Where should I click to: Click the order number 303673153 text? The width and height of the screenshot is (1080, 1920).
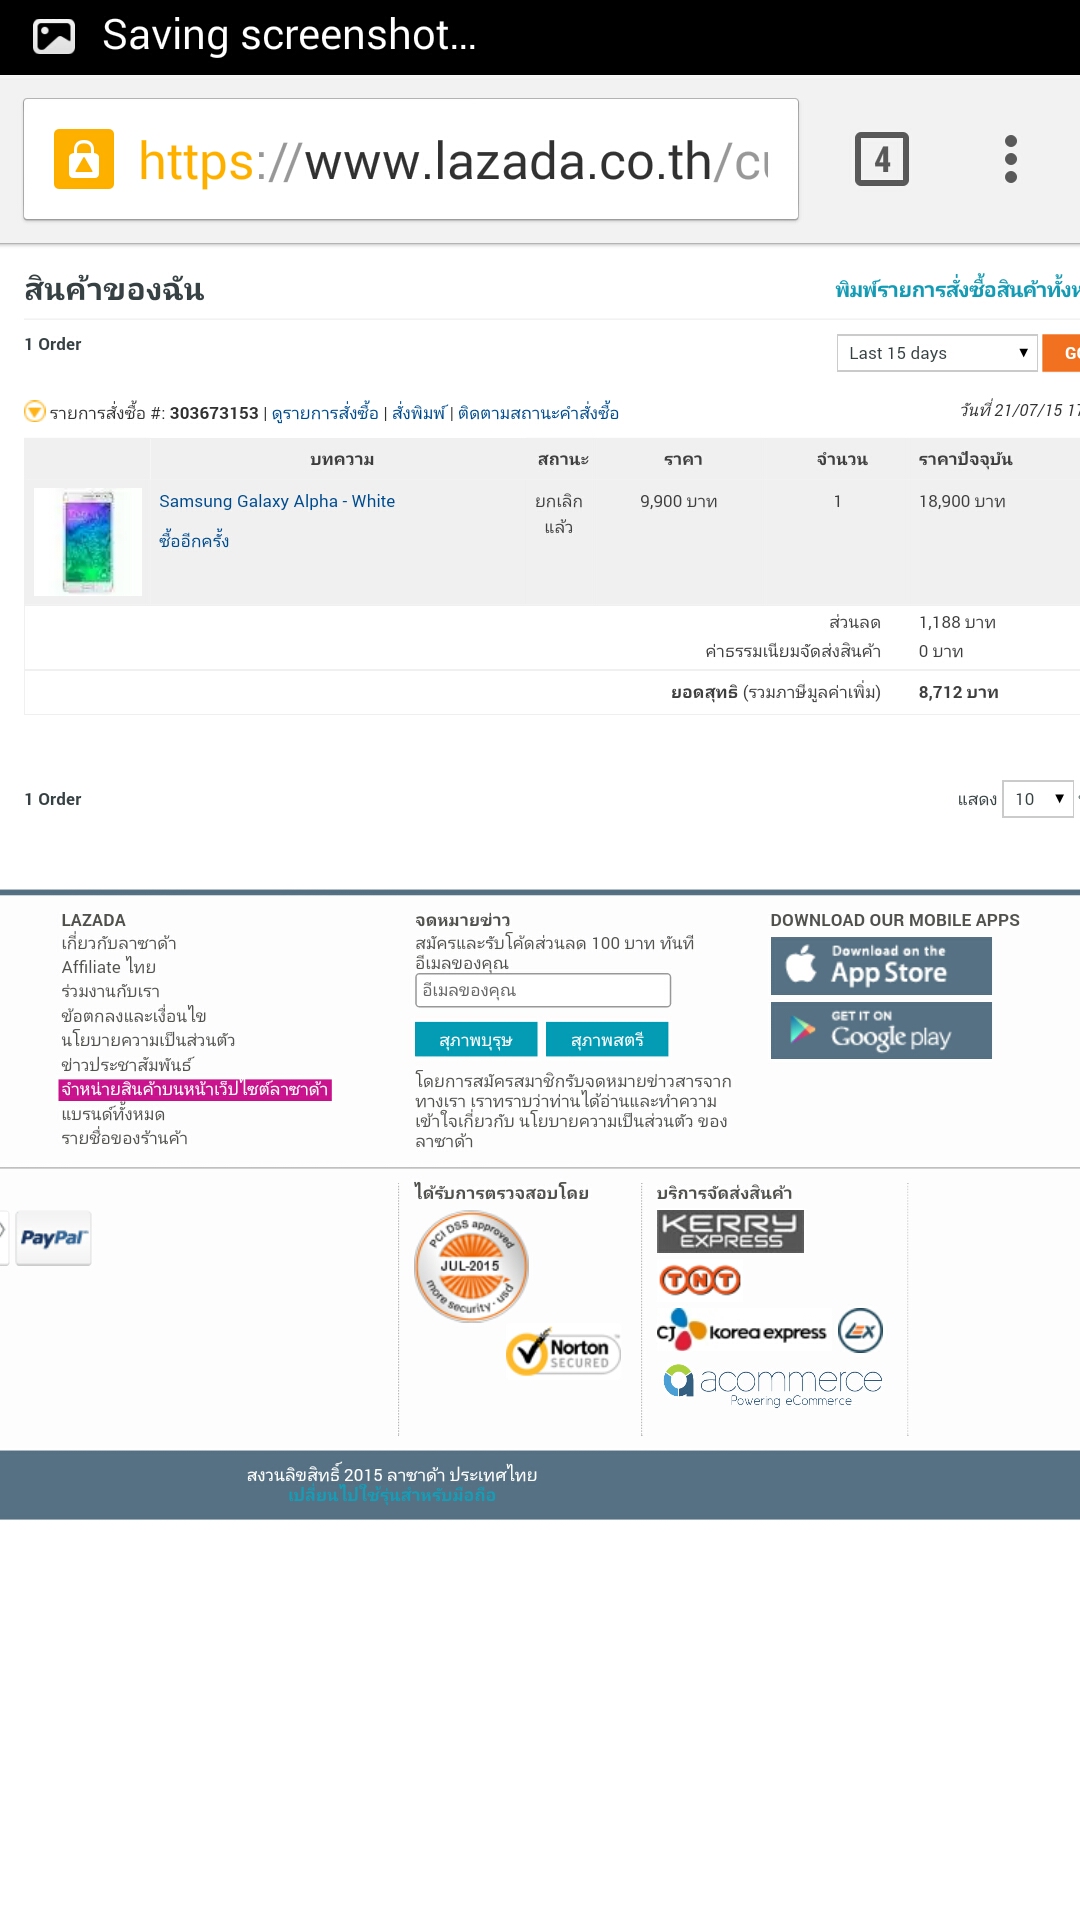click(x=214, y=413)
